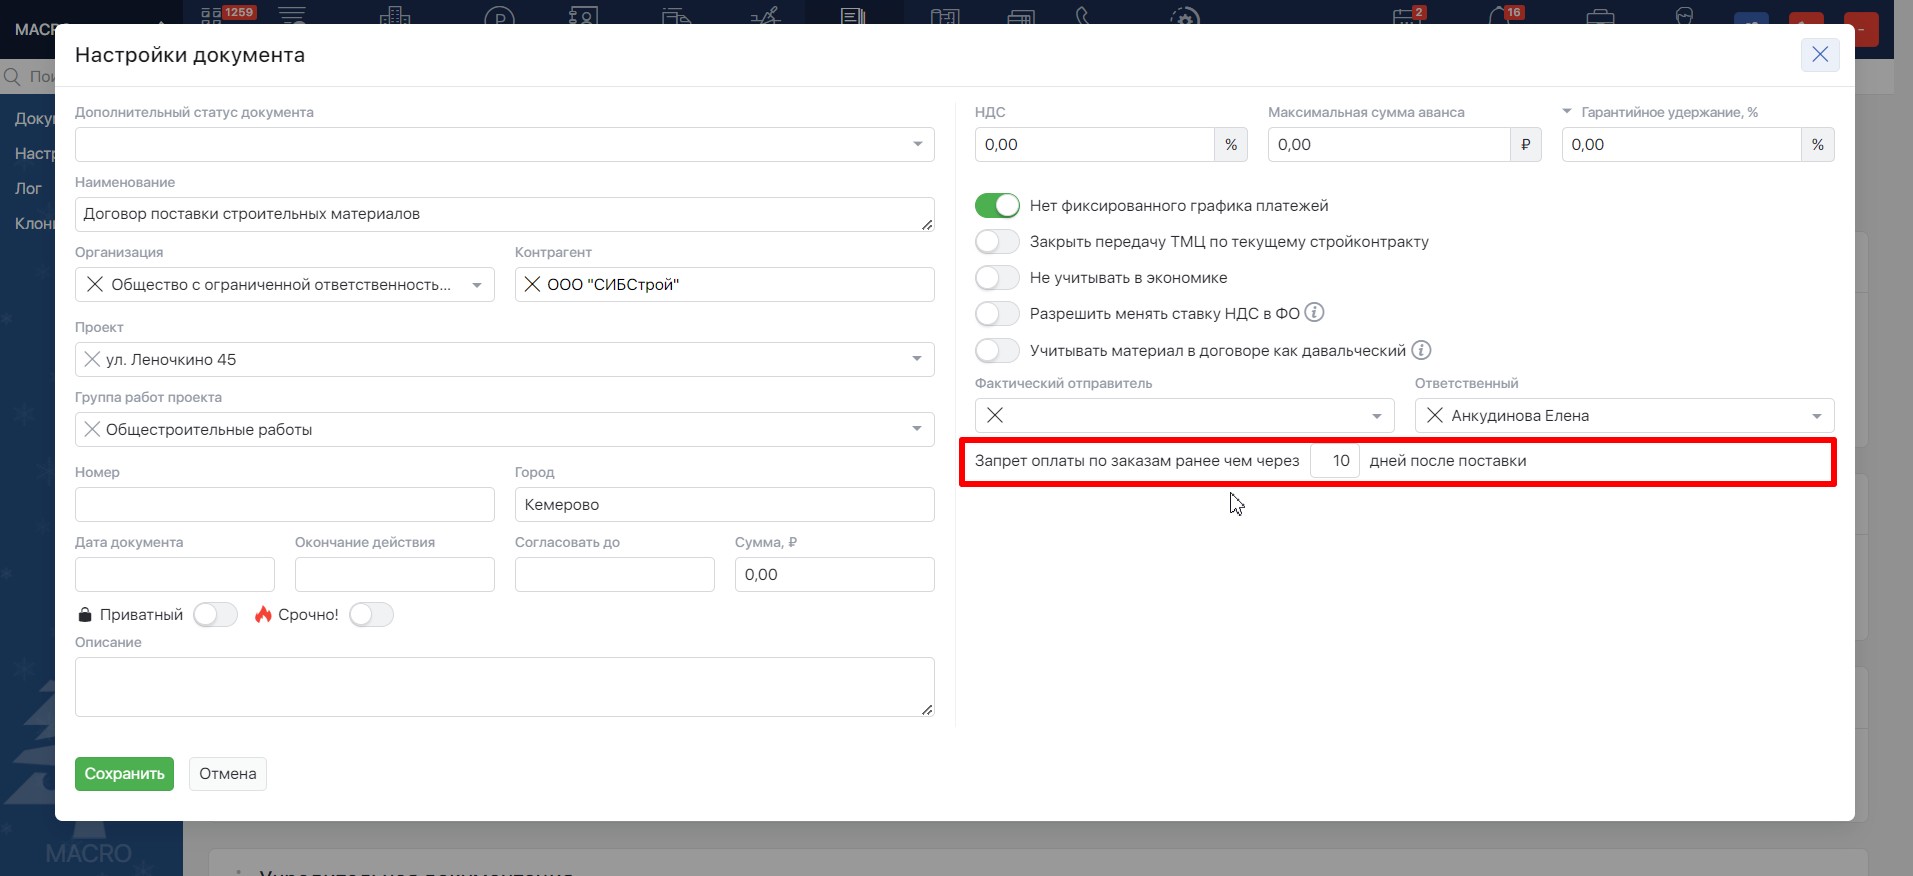The image size is (1913, 876).
Task: Click info icon beside давальческий material option
Action: click(x=1421, y=350)
